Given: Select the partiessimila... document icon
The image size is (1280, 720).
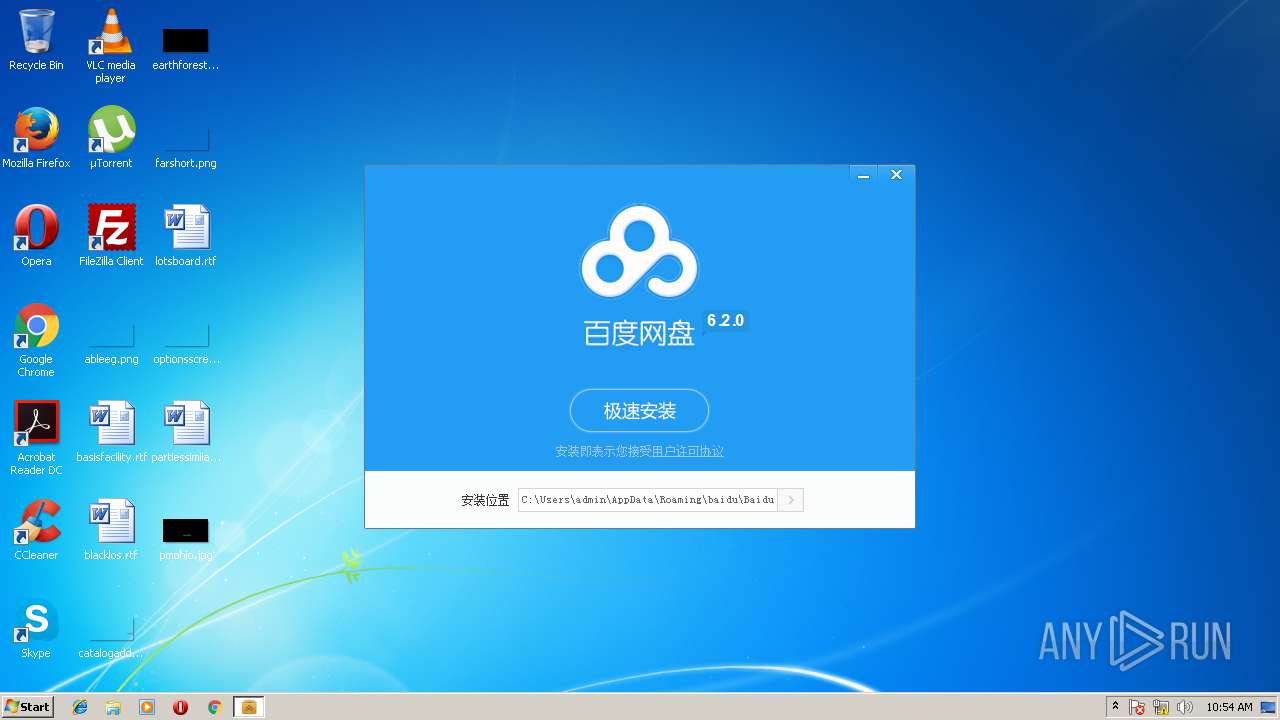Looking at the screenshot, I should coord(186,432).
